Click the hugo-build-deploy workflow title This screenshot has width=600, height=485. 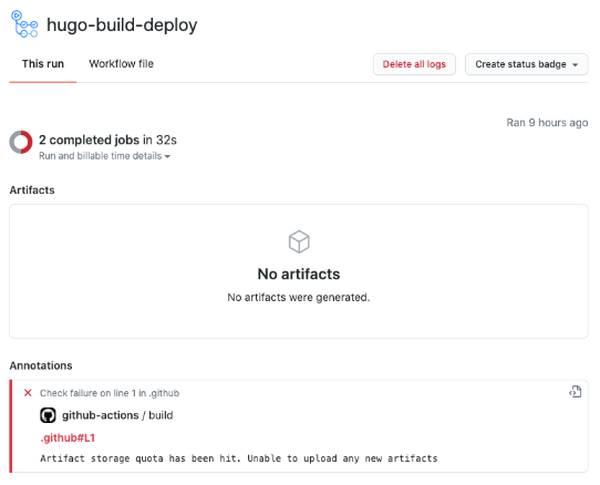(122, 25)
